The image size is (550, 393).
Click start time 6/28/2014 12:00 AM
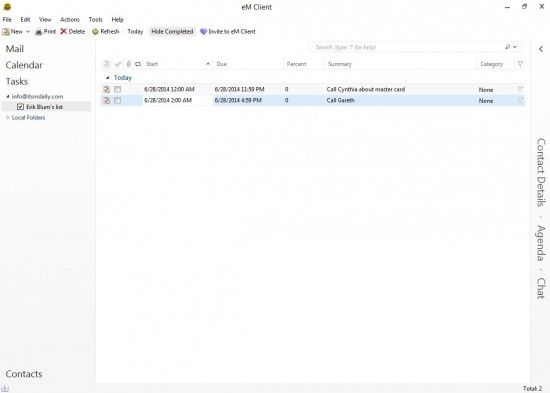coord(169,89)
